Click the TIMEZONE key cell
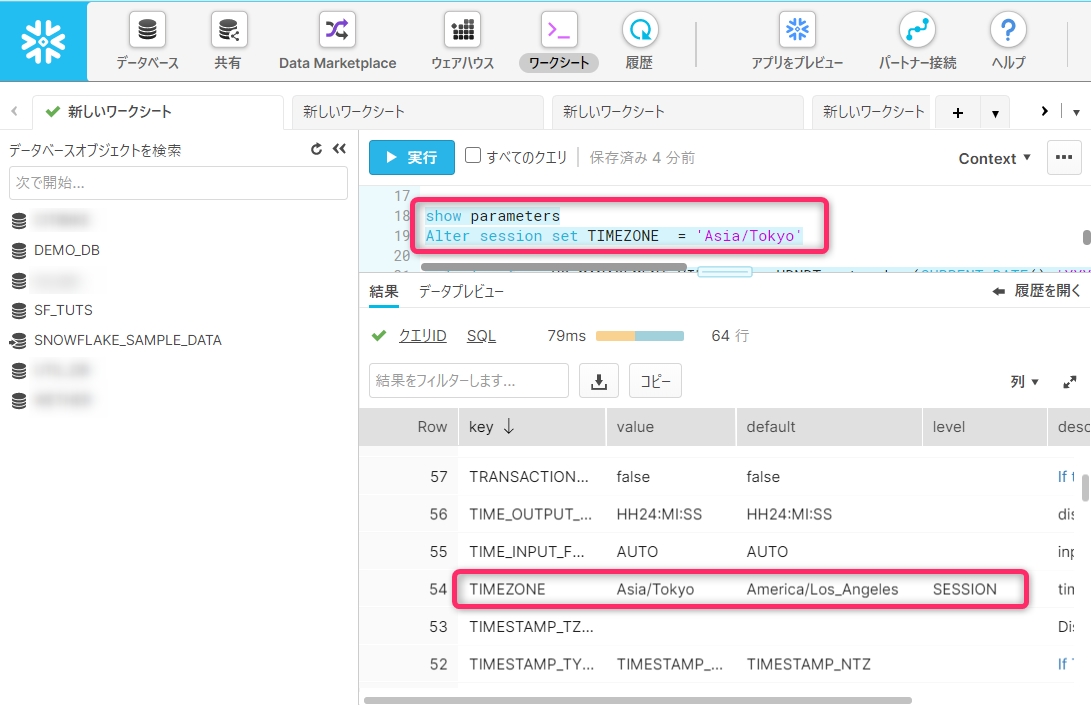The image size is (1091, 705). click(507, 589)
